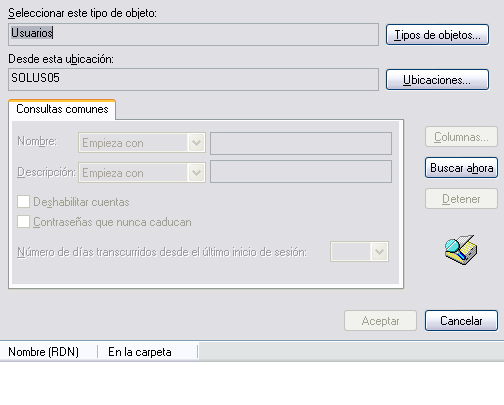Click the SOLUS05 location field
504x405 pixels.
coord(193,79)
